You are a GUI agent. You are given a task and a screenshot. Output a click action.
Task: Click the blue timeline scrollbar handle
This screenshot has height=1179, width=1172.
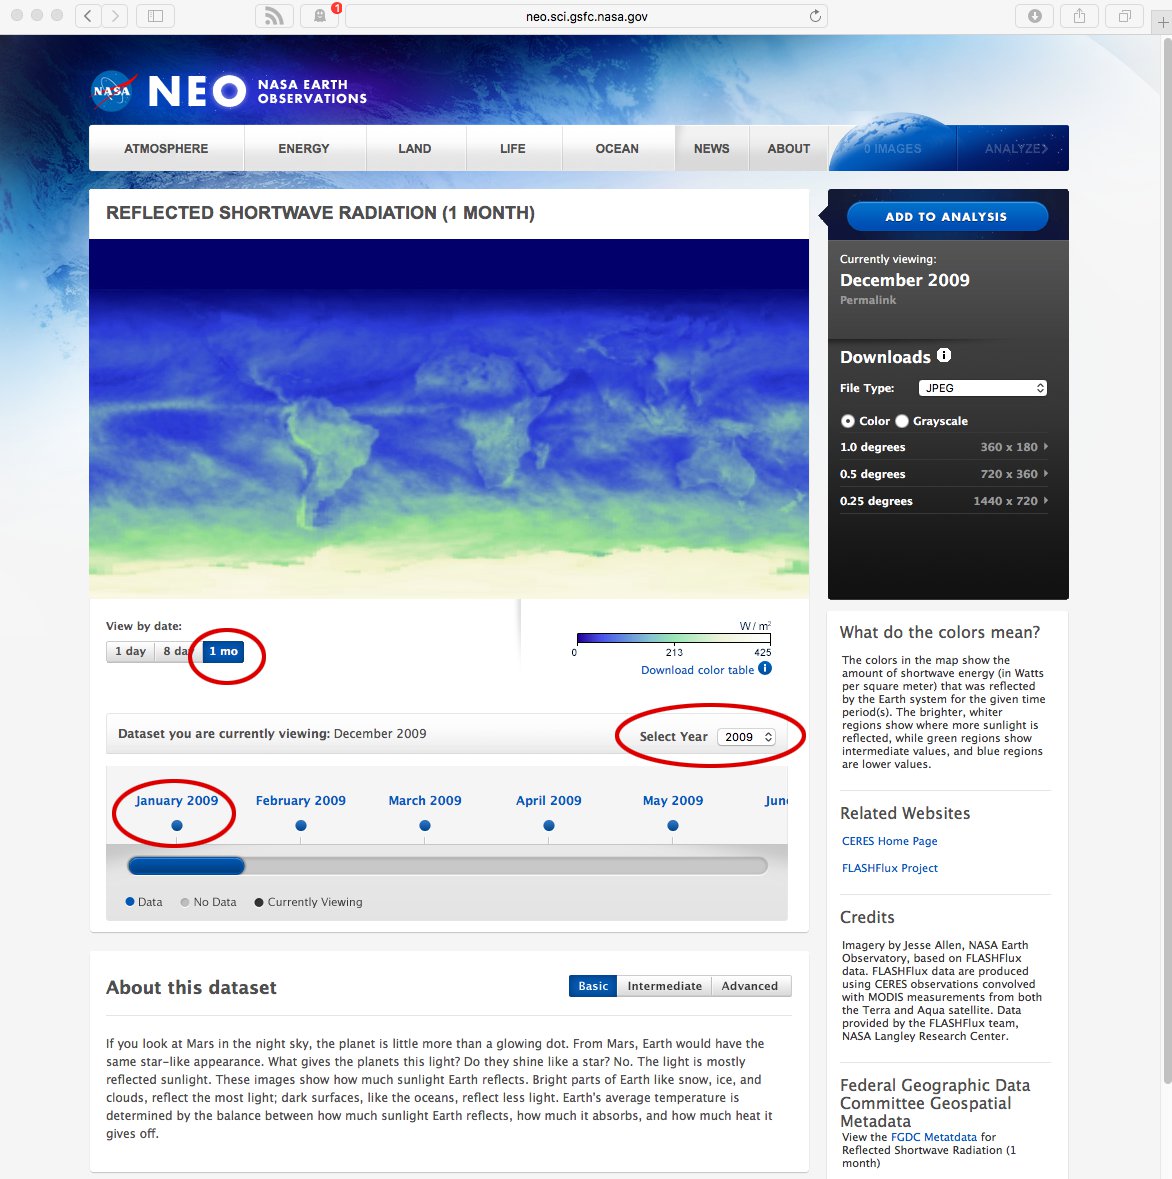[x=186, y=865]
